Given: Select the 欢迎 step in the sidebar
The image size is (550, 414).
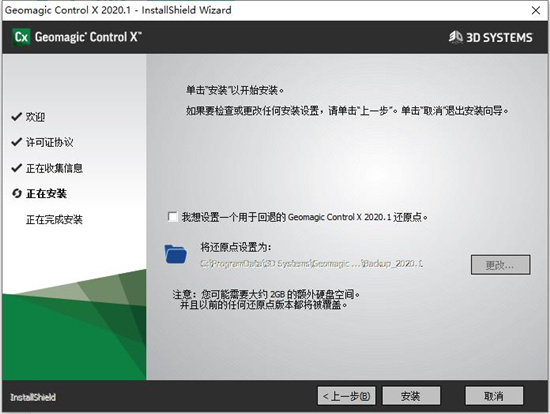Looking at the screenshot, I should coord(35,117).
